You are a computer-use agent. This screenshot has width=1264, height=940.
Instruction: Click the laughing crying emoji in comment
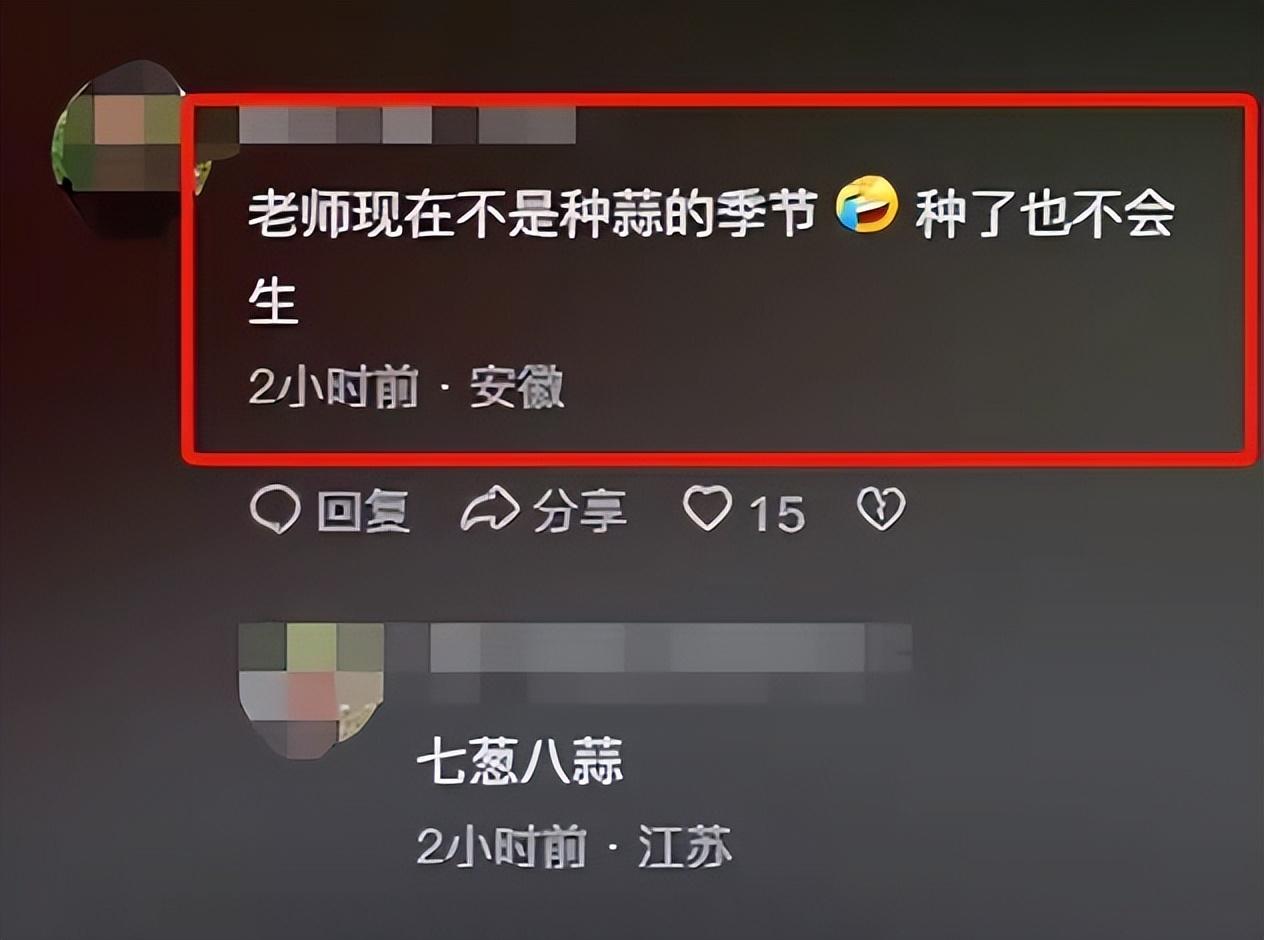point(867,204)
